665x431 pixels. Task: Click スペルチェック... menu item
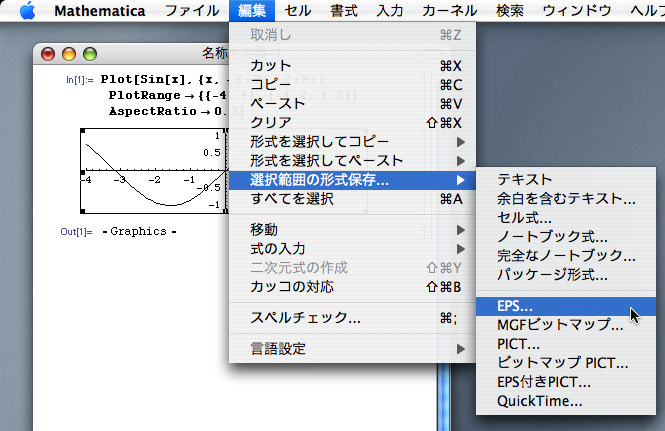pos(305,318)
